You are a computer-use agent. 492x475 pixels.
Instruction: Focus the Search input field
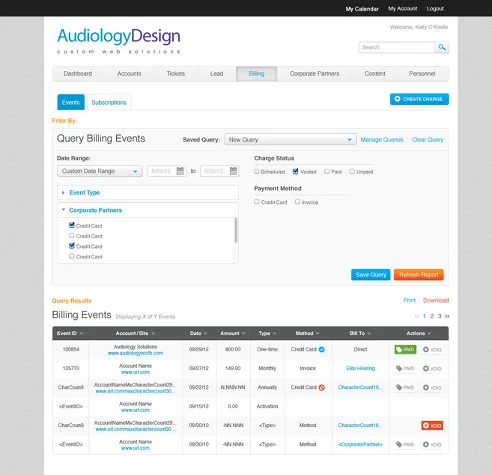(397, 47)
